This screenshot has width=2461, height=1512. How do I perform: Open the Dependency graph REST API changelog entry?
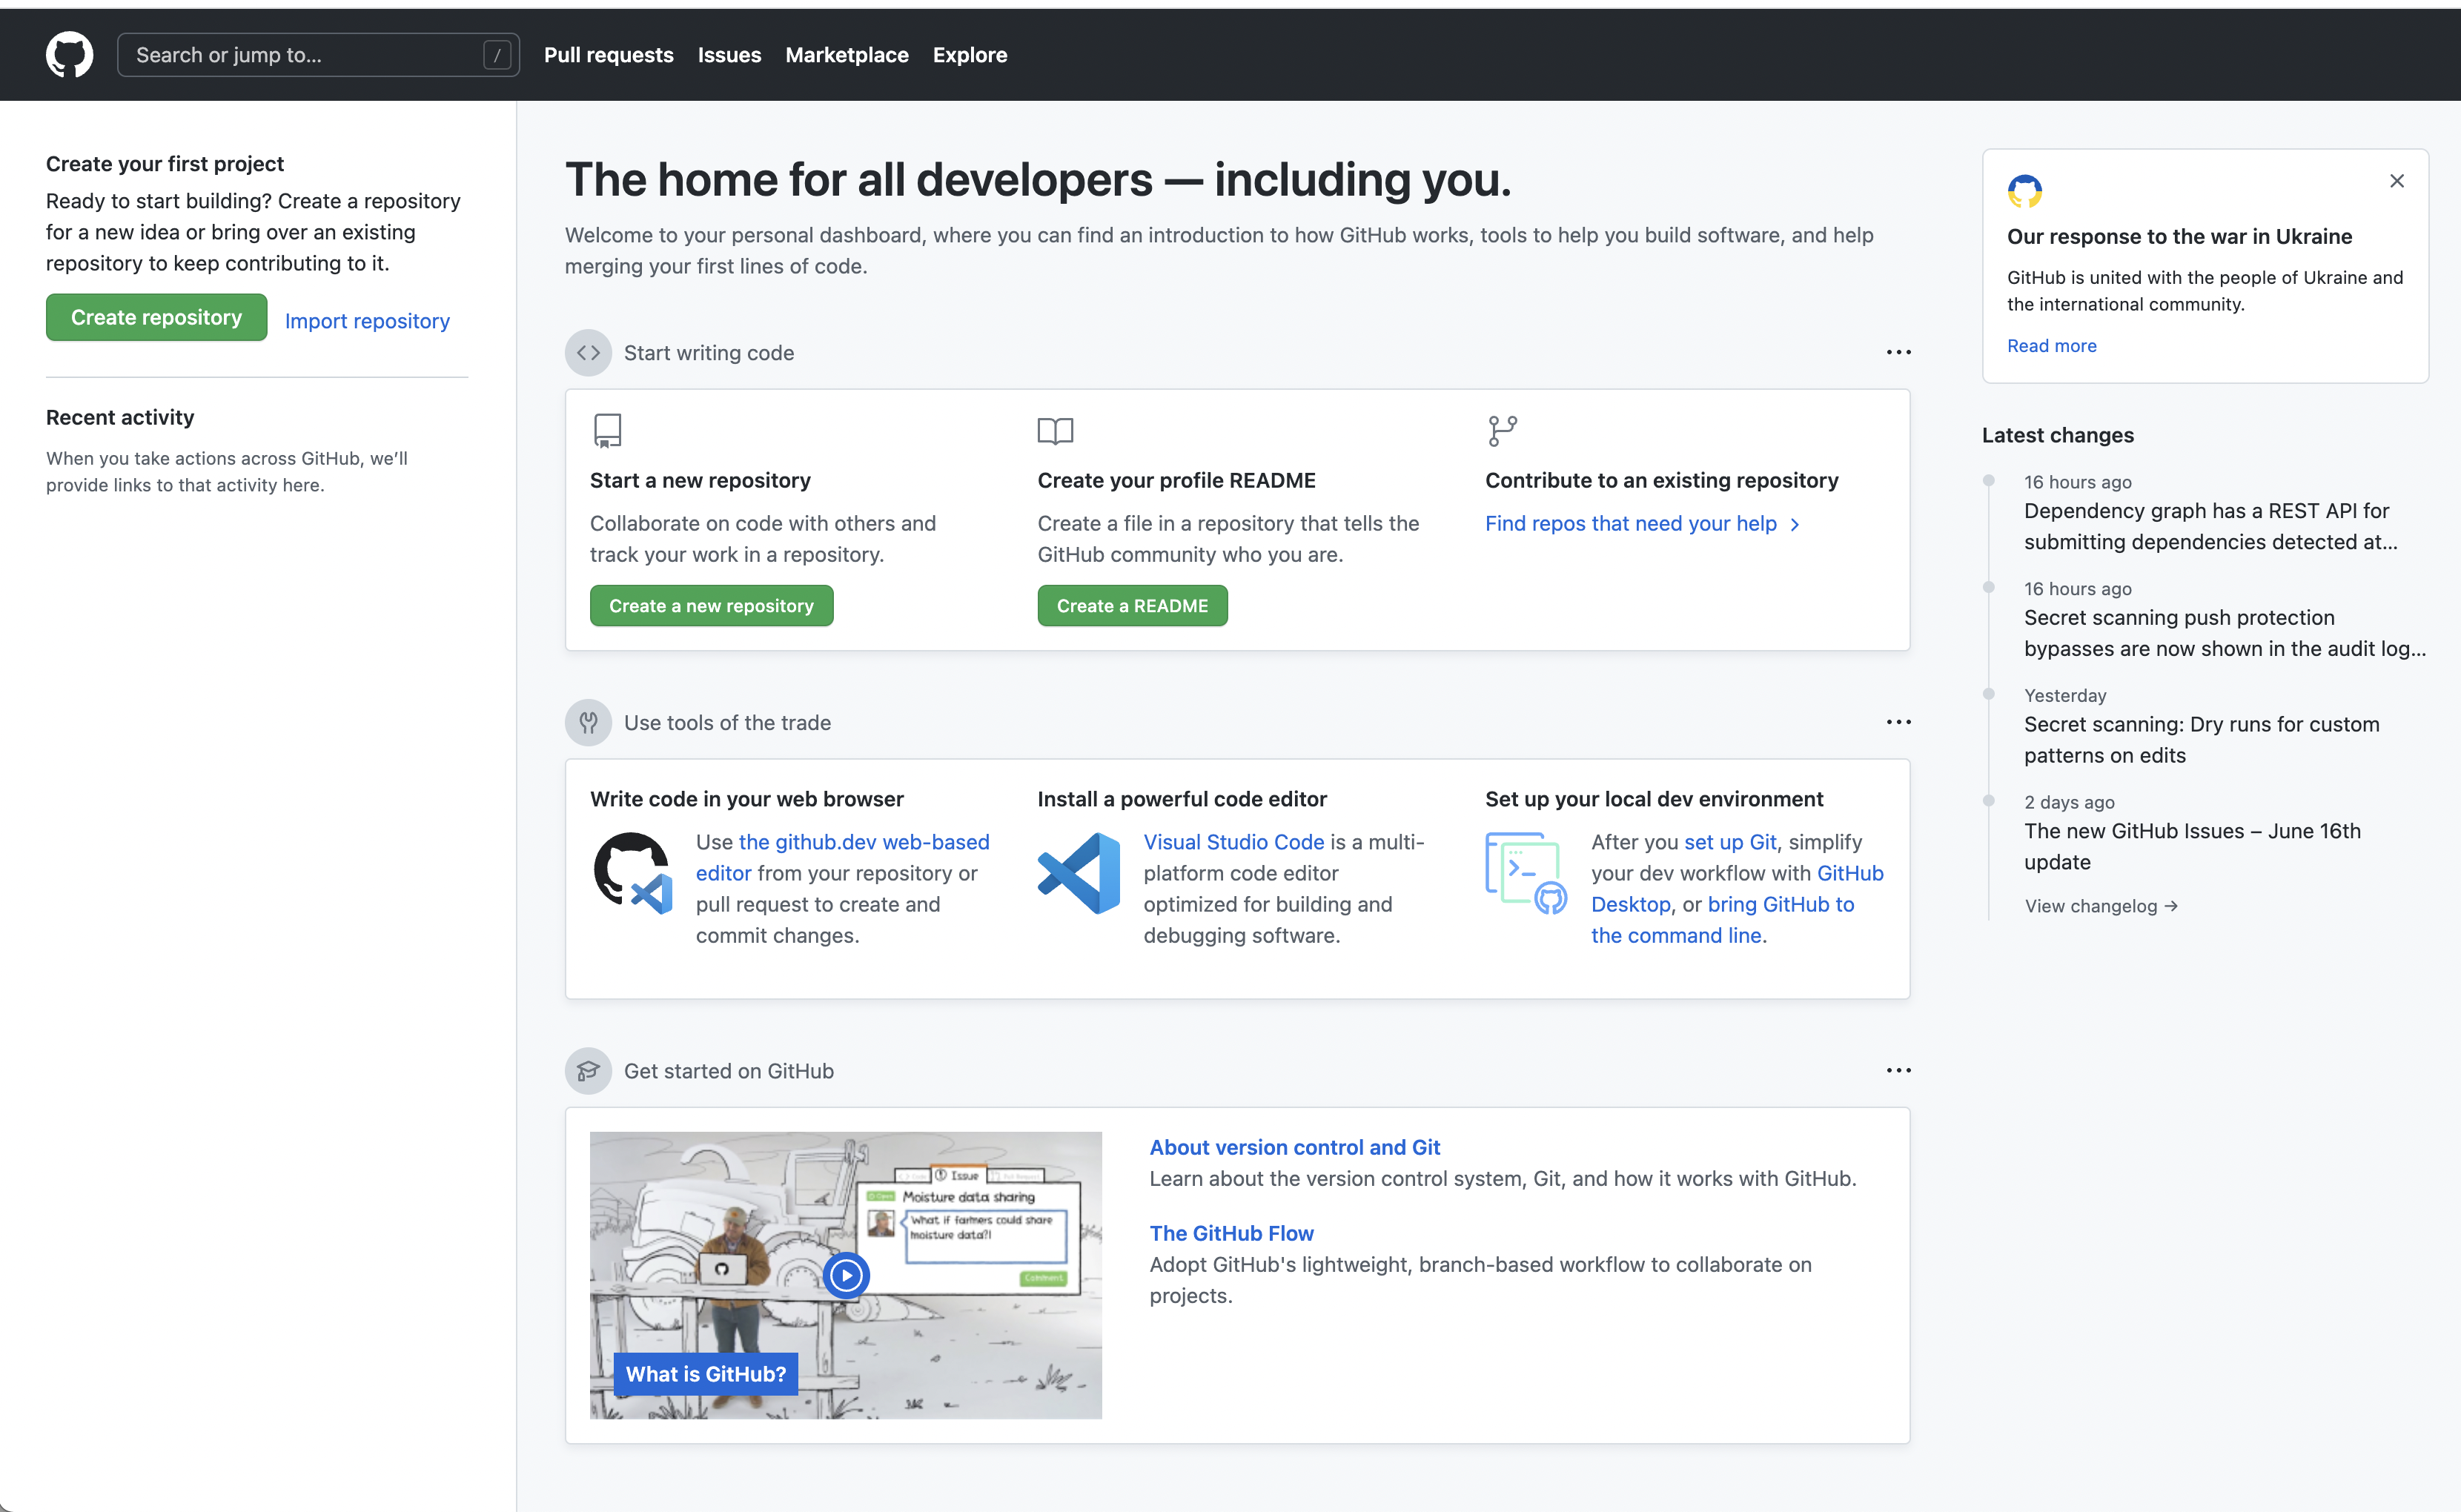coord(2210,526)
